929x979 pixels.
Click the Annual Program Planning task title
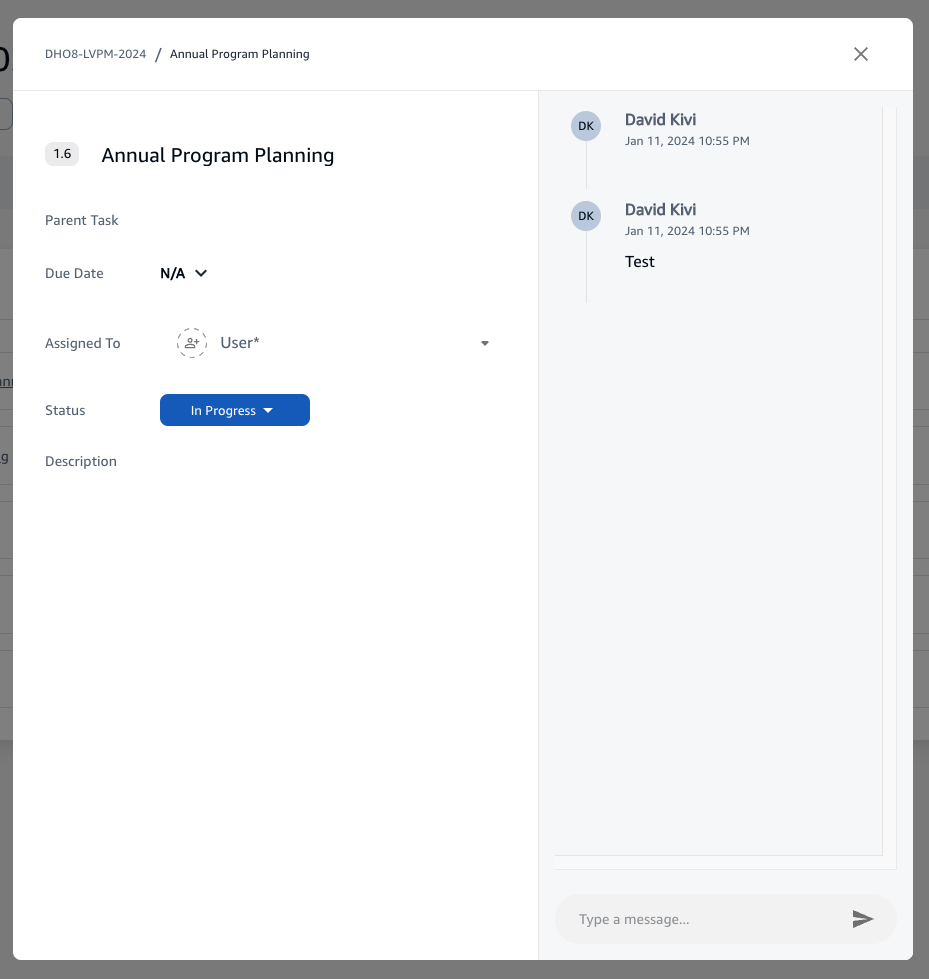click(x=217, y=155)
